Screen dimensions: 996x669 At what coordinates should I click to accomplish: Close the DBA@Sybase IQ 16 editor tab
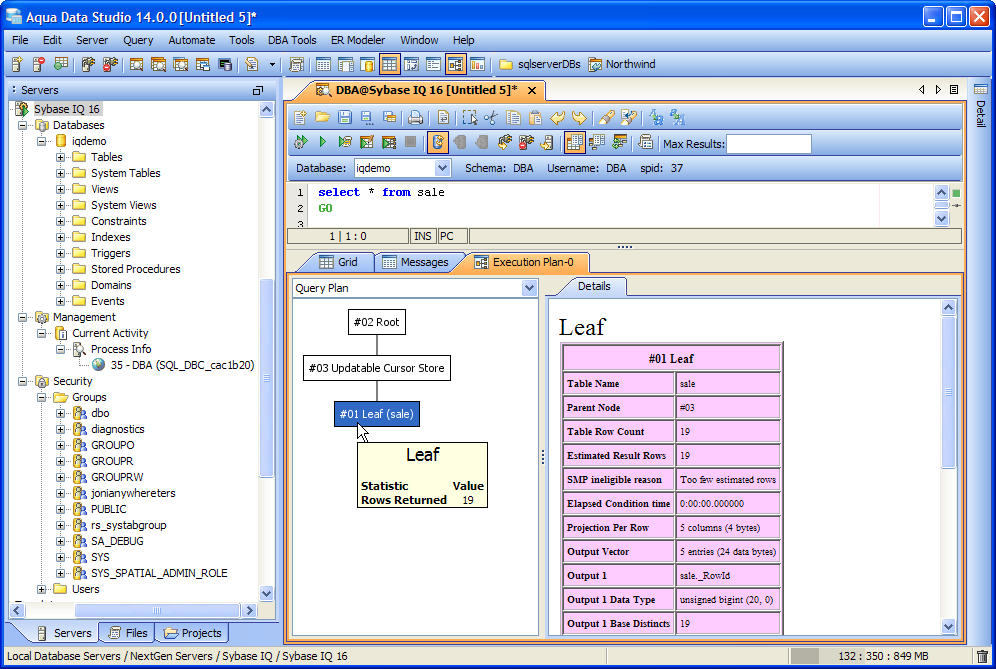[x=532, y=90]
